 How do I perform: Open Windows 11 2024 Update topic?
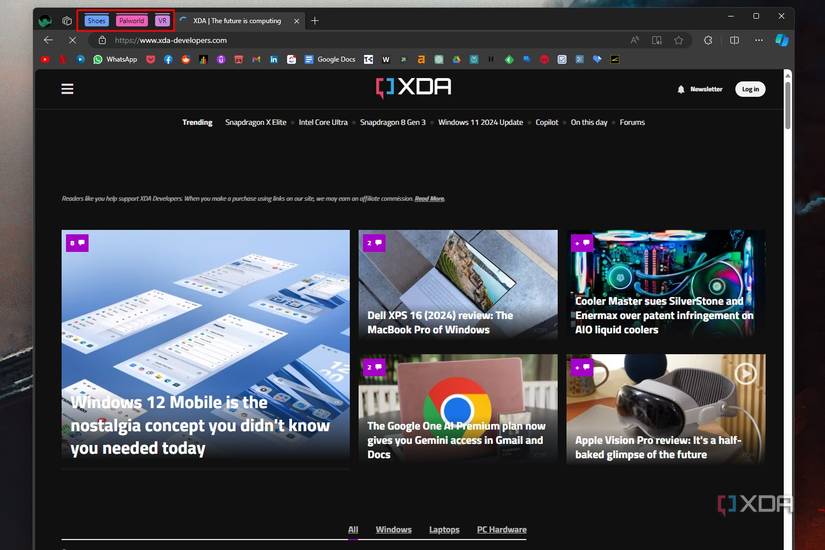[x=480, y=122]
